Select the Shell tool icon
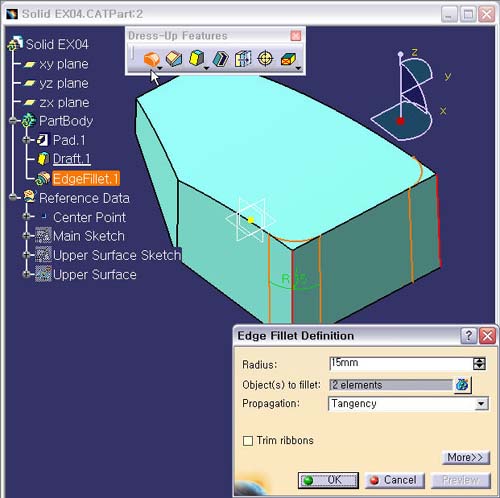The width and height of the screenshot is (500, 498). pyautogui.click(x=220, y=59)
